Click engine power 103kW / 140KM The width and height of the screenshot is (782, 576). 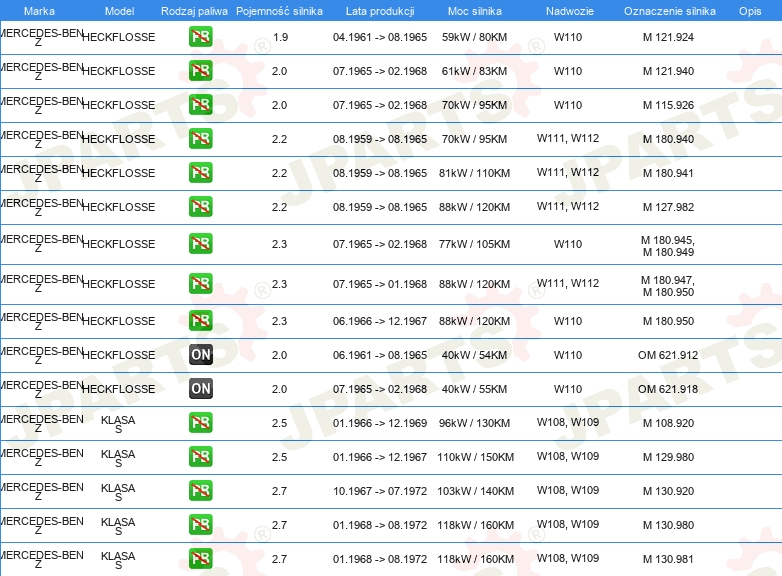pos(475,491)
